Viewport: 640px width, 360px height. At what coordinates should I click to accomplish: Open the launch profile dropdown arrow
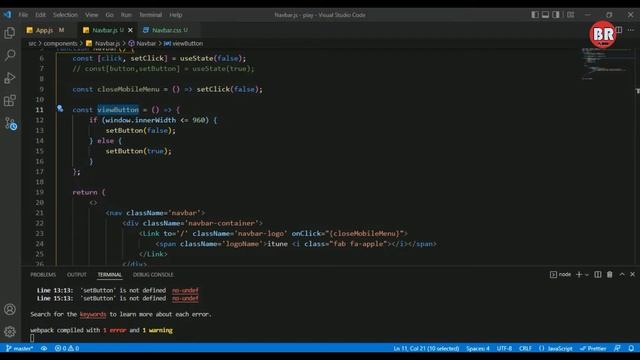(587, 274)
